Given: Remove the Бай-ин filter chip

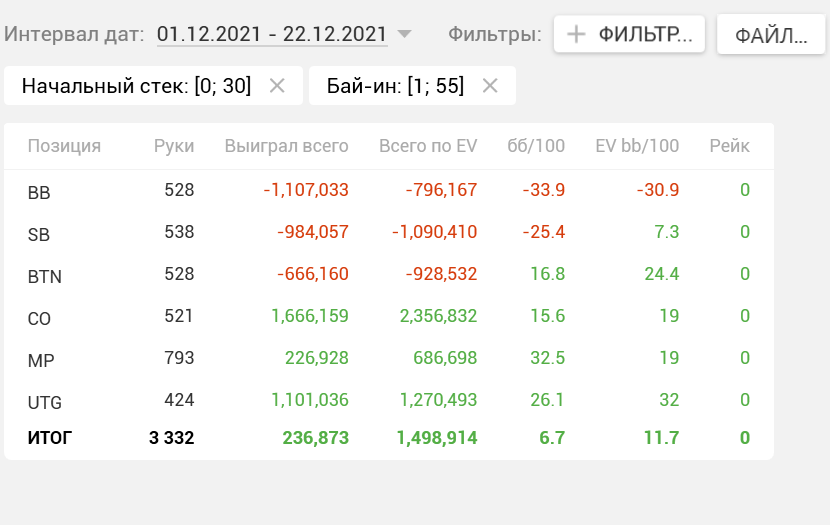Looking at the screenshot, I should [490, 85].
